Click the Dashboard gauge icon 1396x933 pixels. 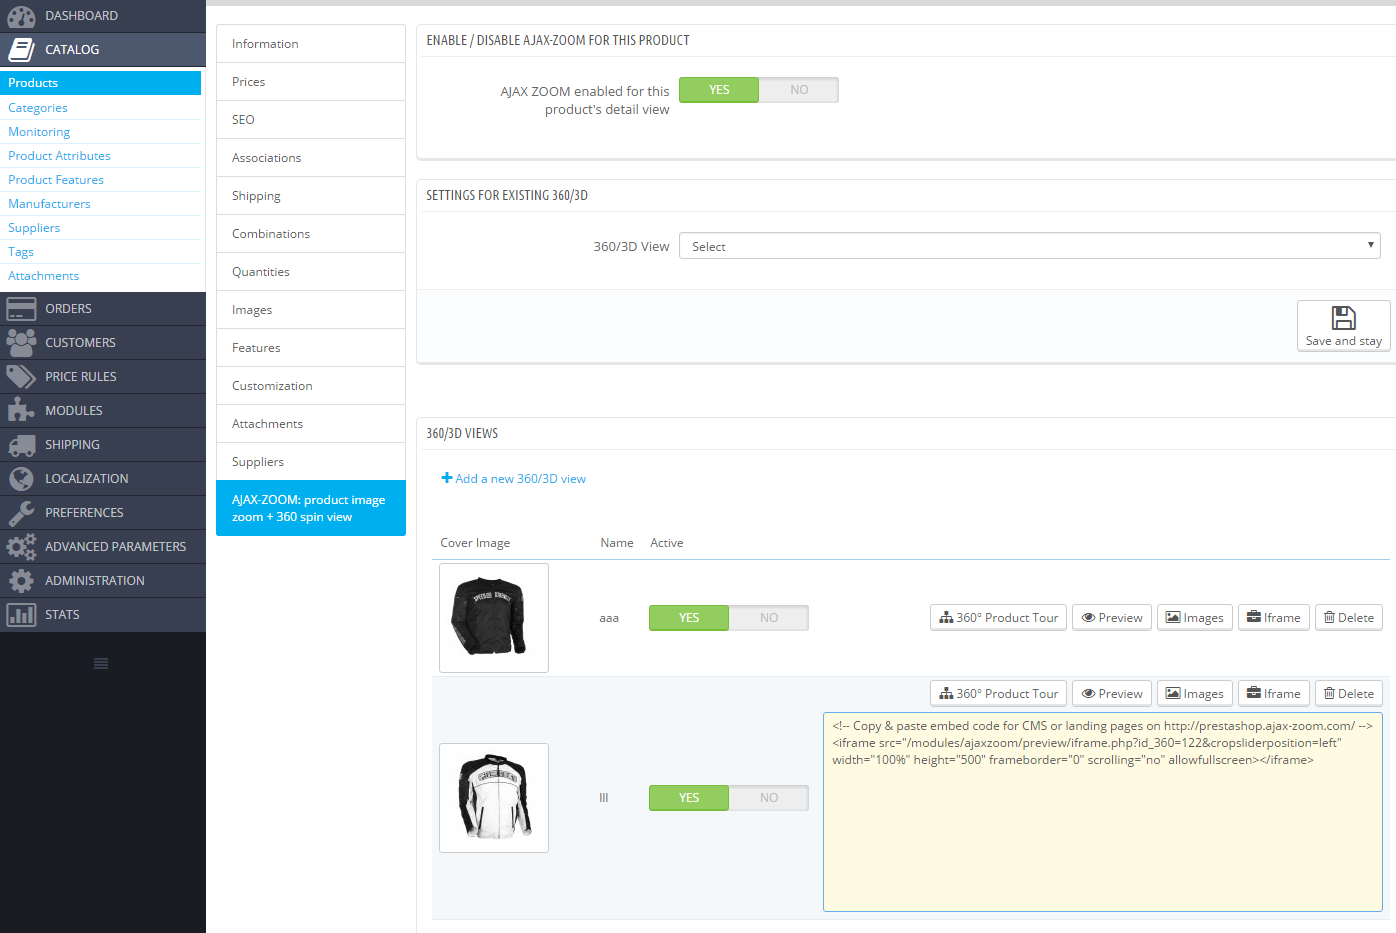(x=21, y=16)
